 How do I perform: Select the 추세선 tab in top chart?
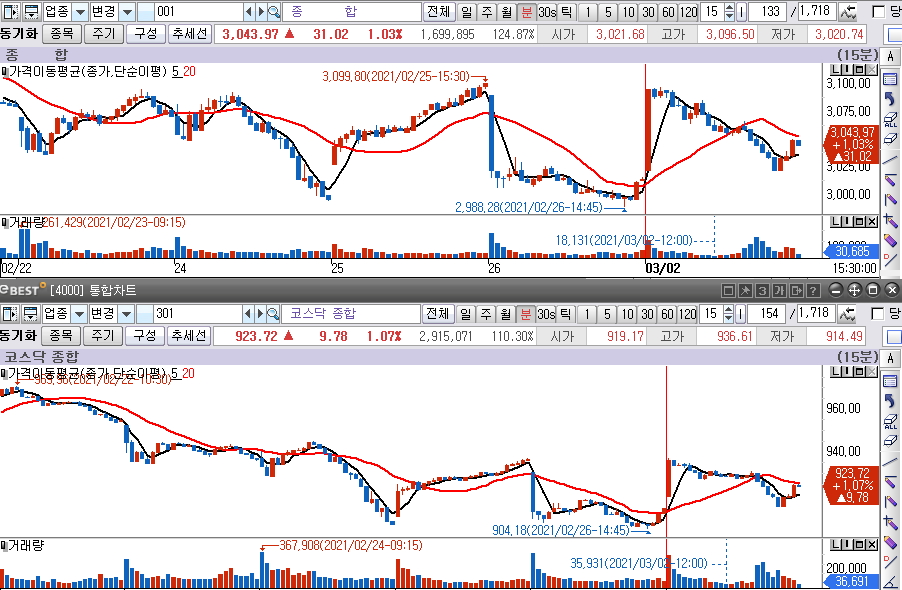(189, 33)
